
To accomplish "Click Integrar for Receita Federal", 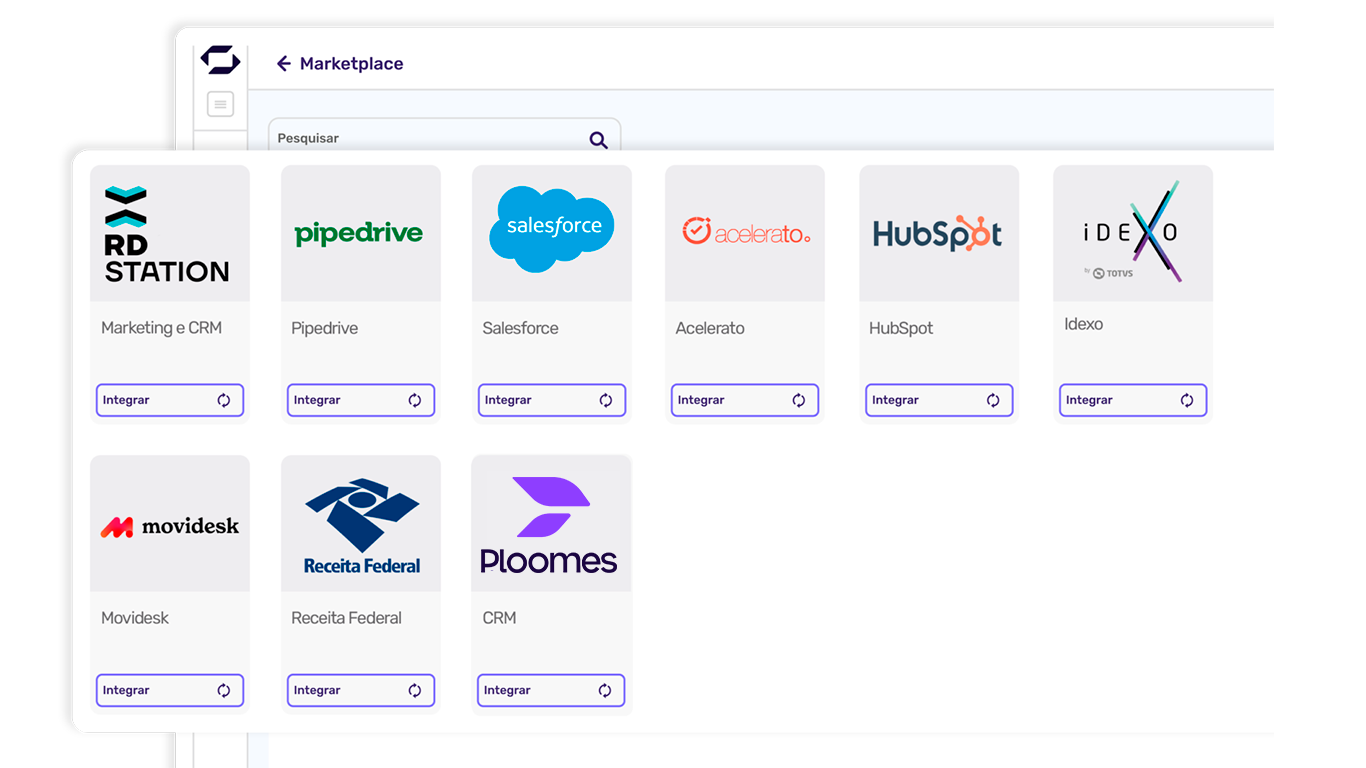I will click(x=361, y=690).
